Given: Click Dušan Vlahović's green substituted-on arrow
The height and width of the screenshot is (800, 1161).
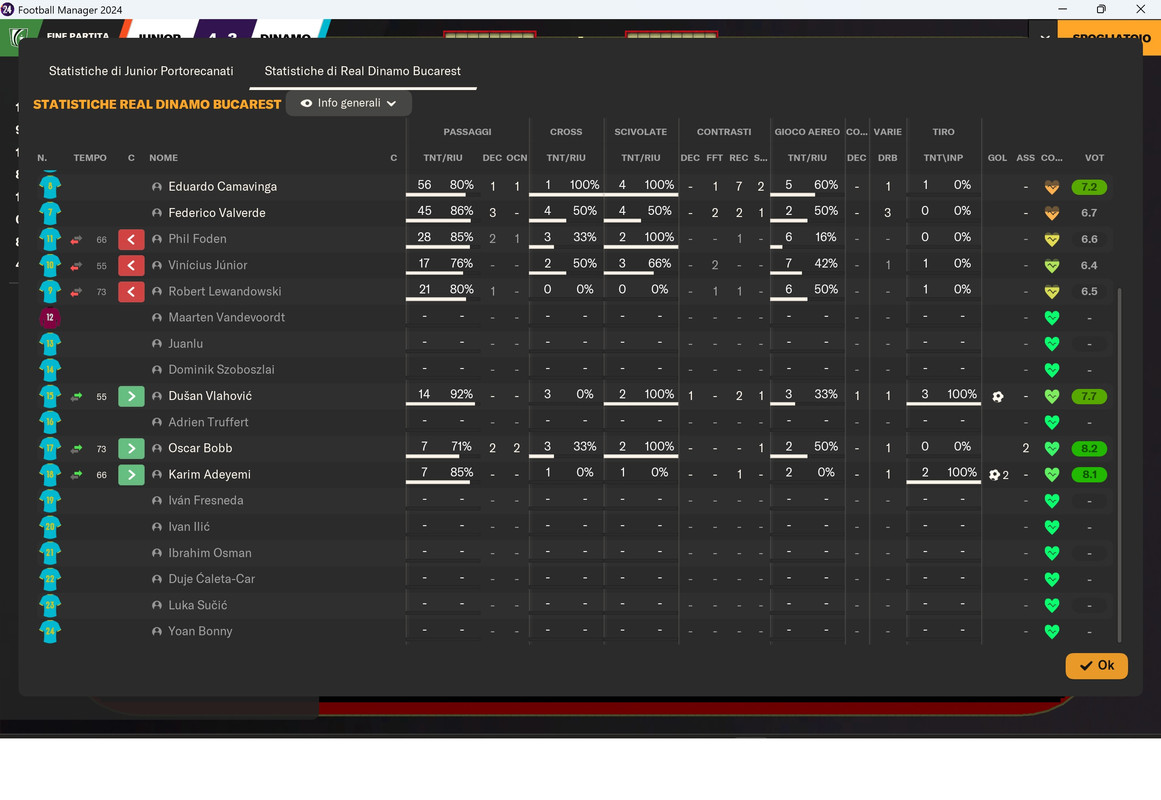Looking at the screenshot, I should coord(131,396).
